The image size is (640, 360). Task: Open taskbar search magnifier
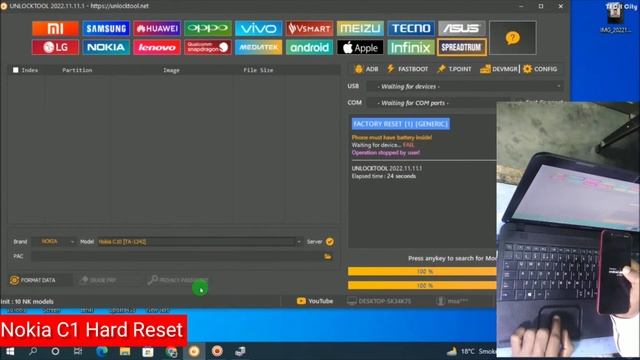(x=33, y=351)
